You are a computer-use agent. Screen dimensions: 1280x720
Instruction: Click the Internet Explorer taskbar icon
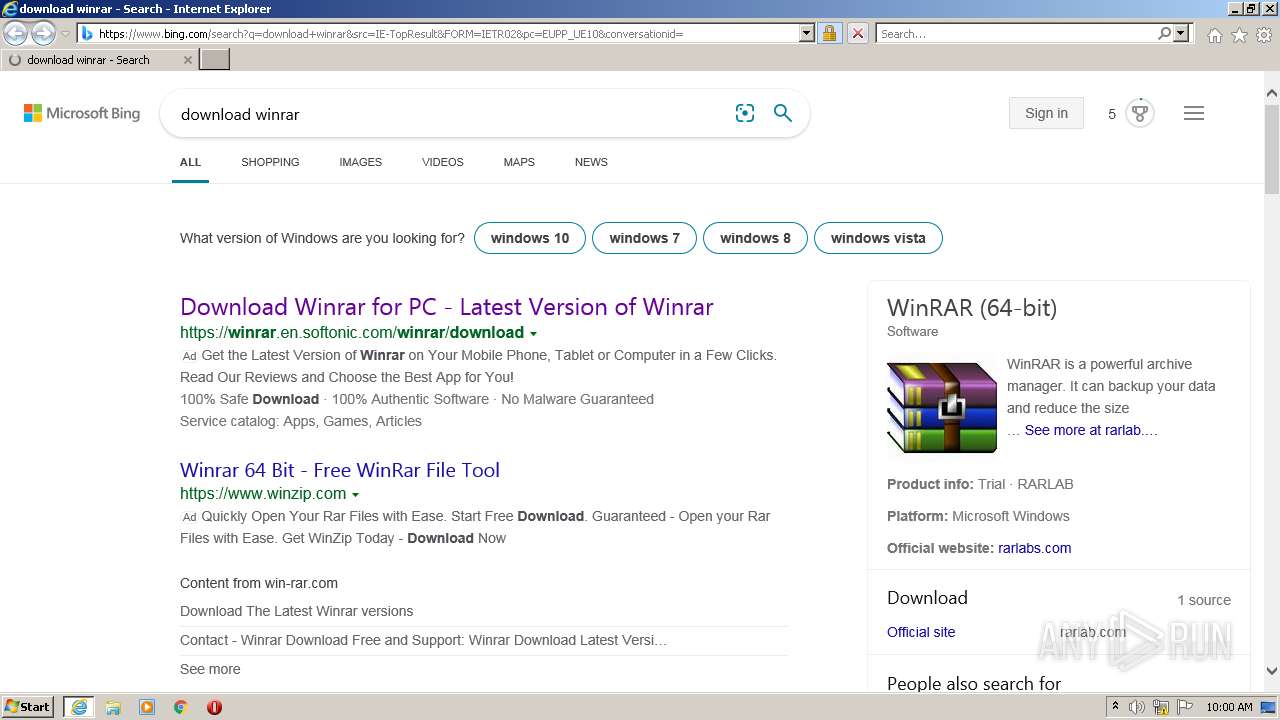tap(79, 707)
